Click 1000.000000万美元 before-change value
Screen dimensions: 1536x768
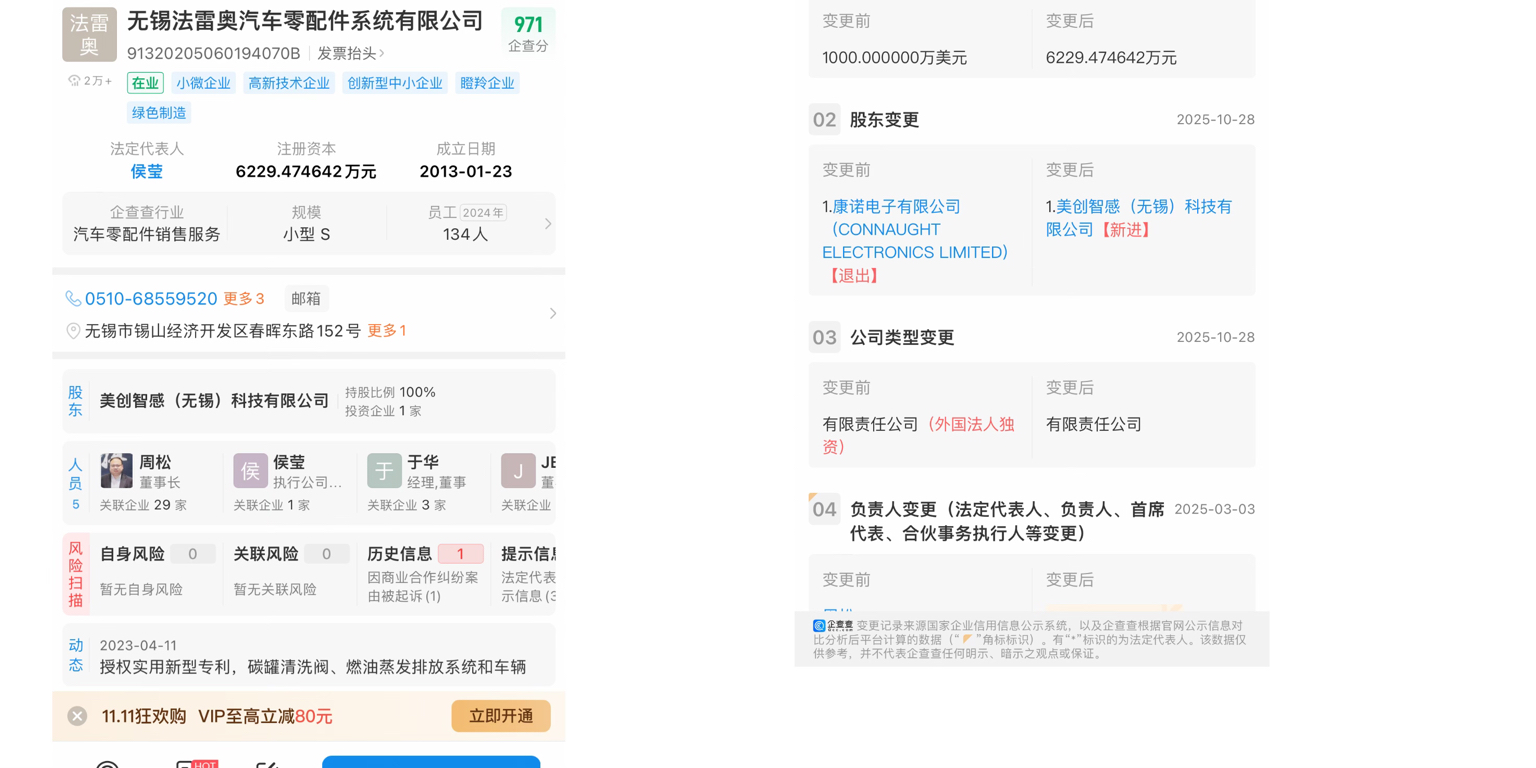[x=895, y=58]
